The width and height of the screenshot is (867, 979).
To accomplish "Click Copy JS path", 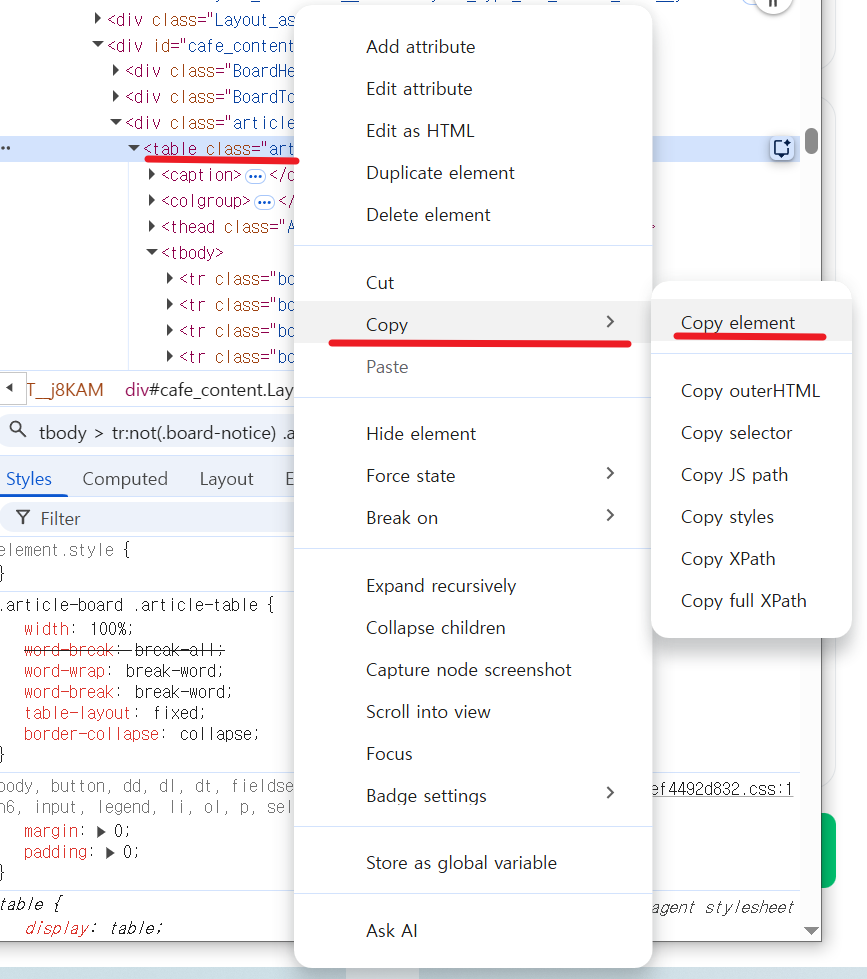I will 752,475.
